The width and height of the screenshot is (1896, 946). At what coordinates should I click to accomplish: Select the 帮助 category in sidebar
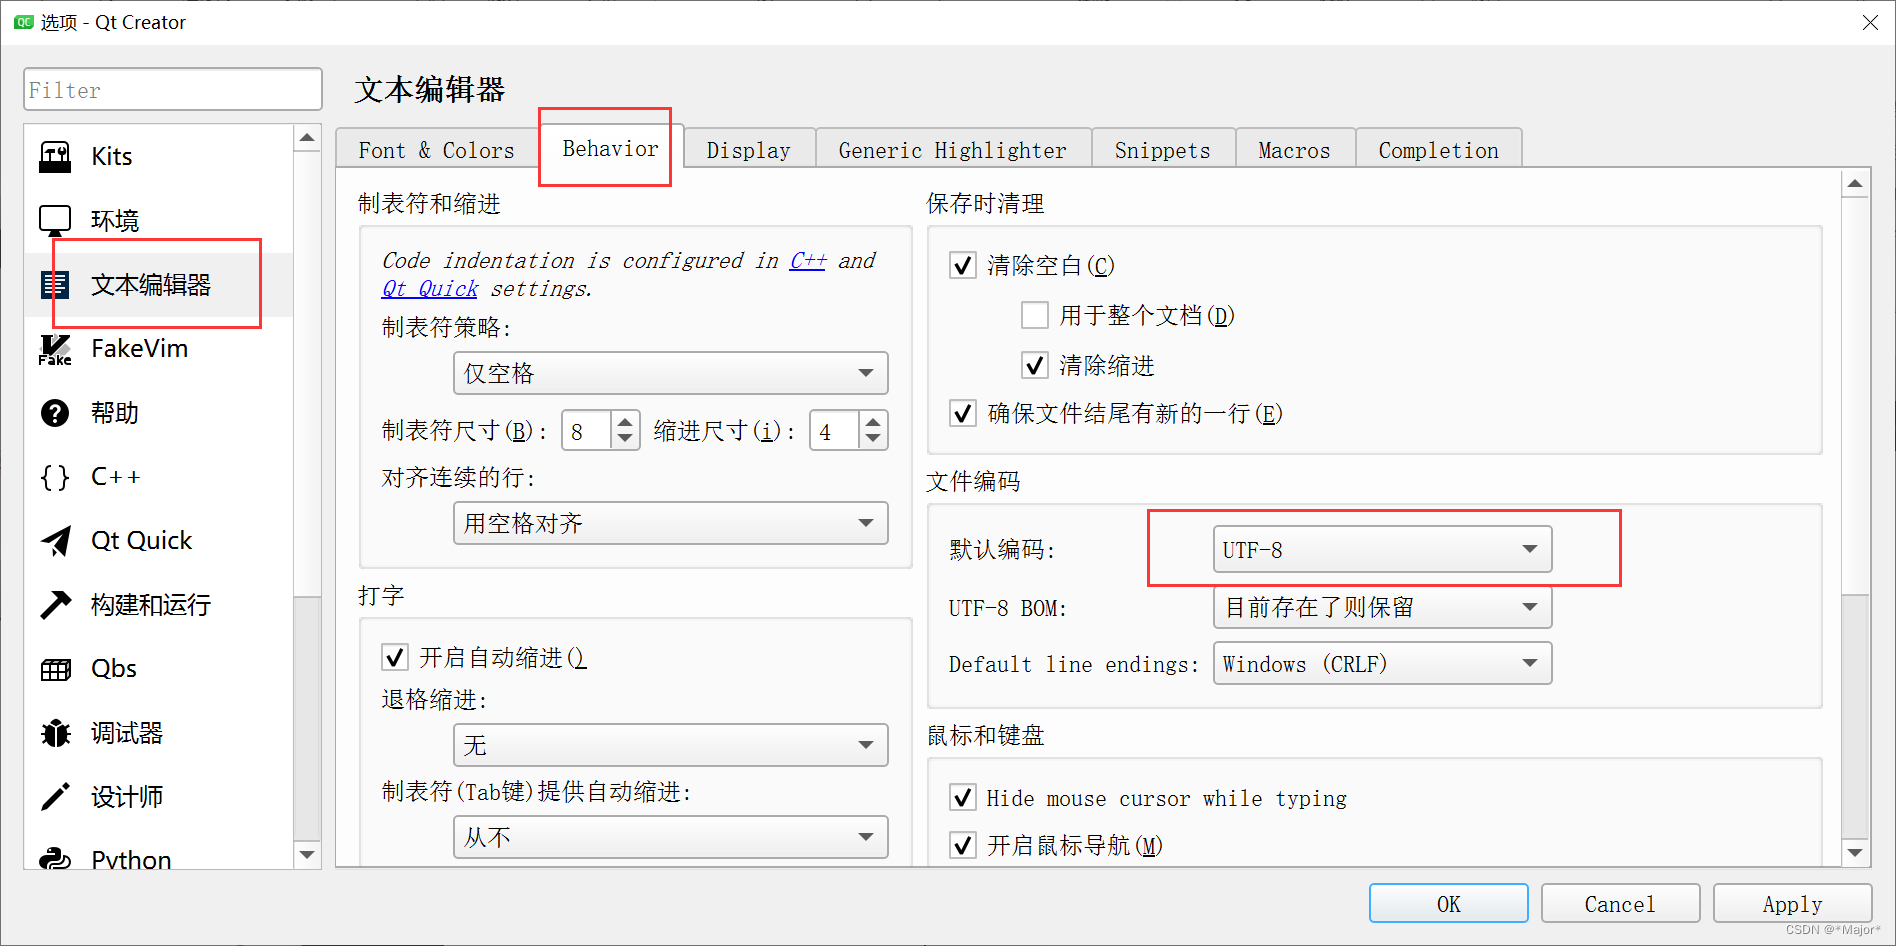(x=113, y=412)
